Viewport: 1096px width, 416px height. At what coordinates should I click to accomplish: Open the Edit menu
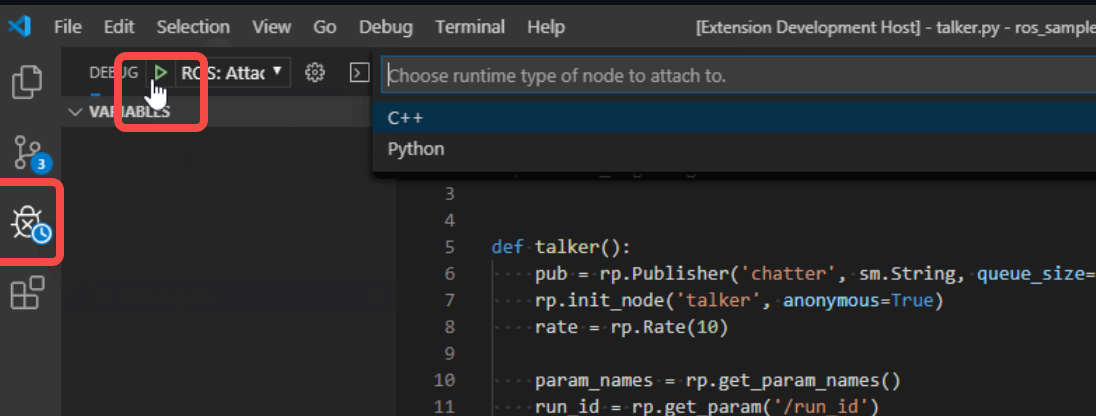119,27
